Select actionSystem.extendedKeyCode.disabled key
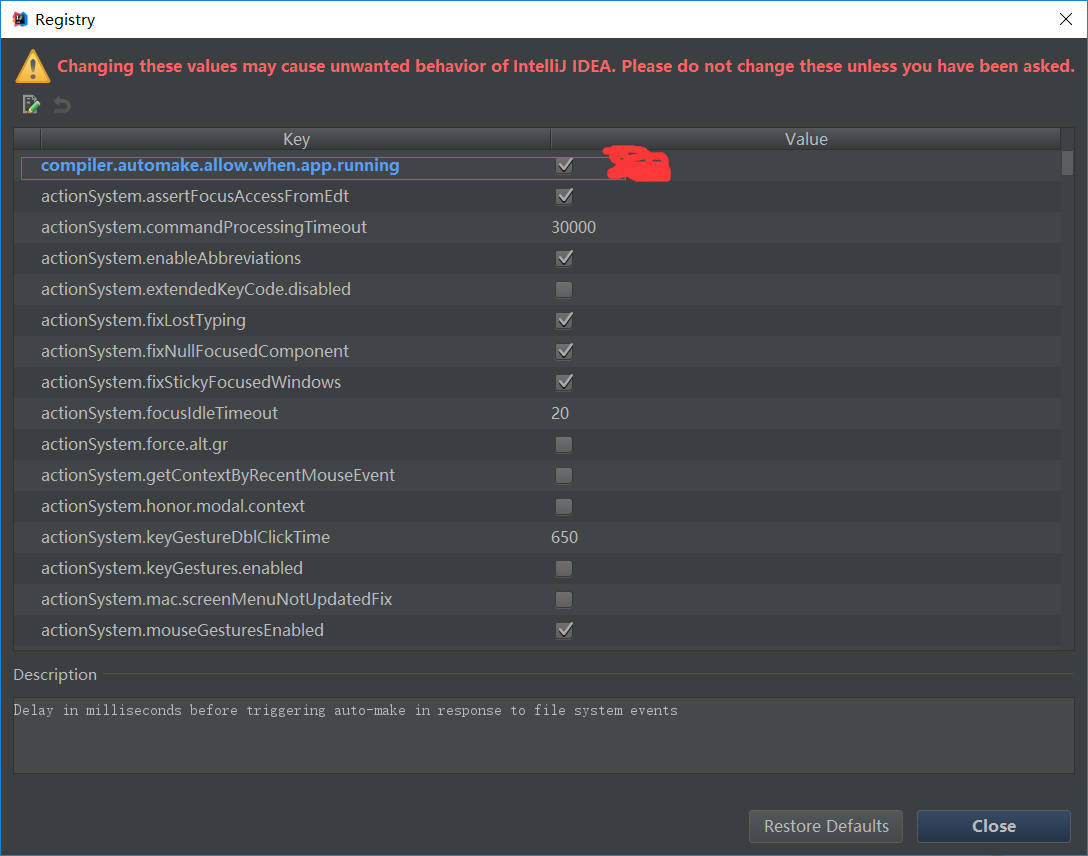The image size is (1088, 856). 196,289
